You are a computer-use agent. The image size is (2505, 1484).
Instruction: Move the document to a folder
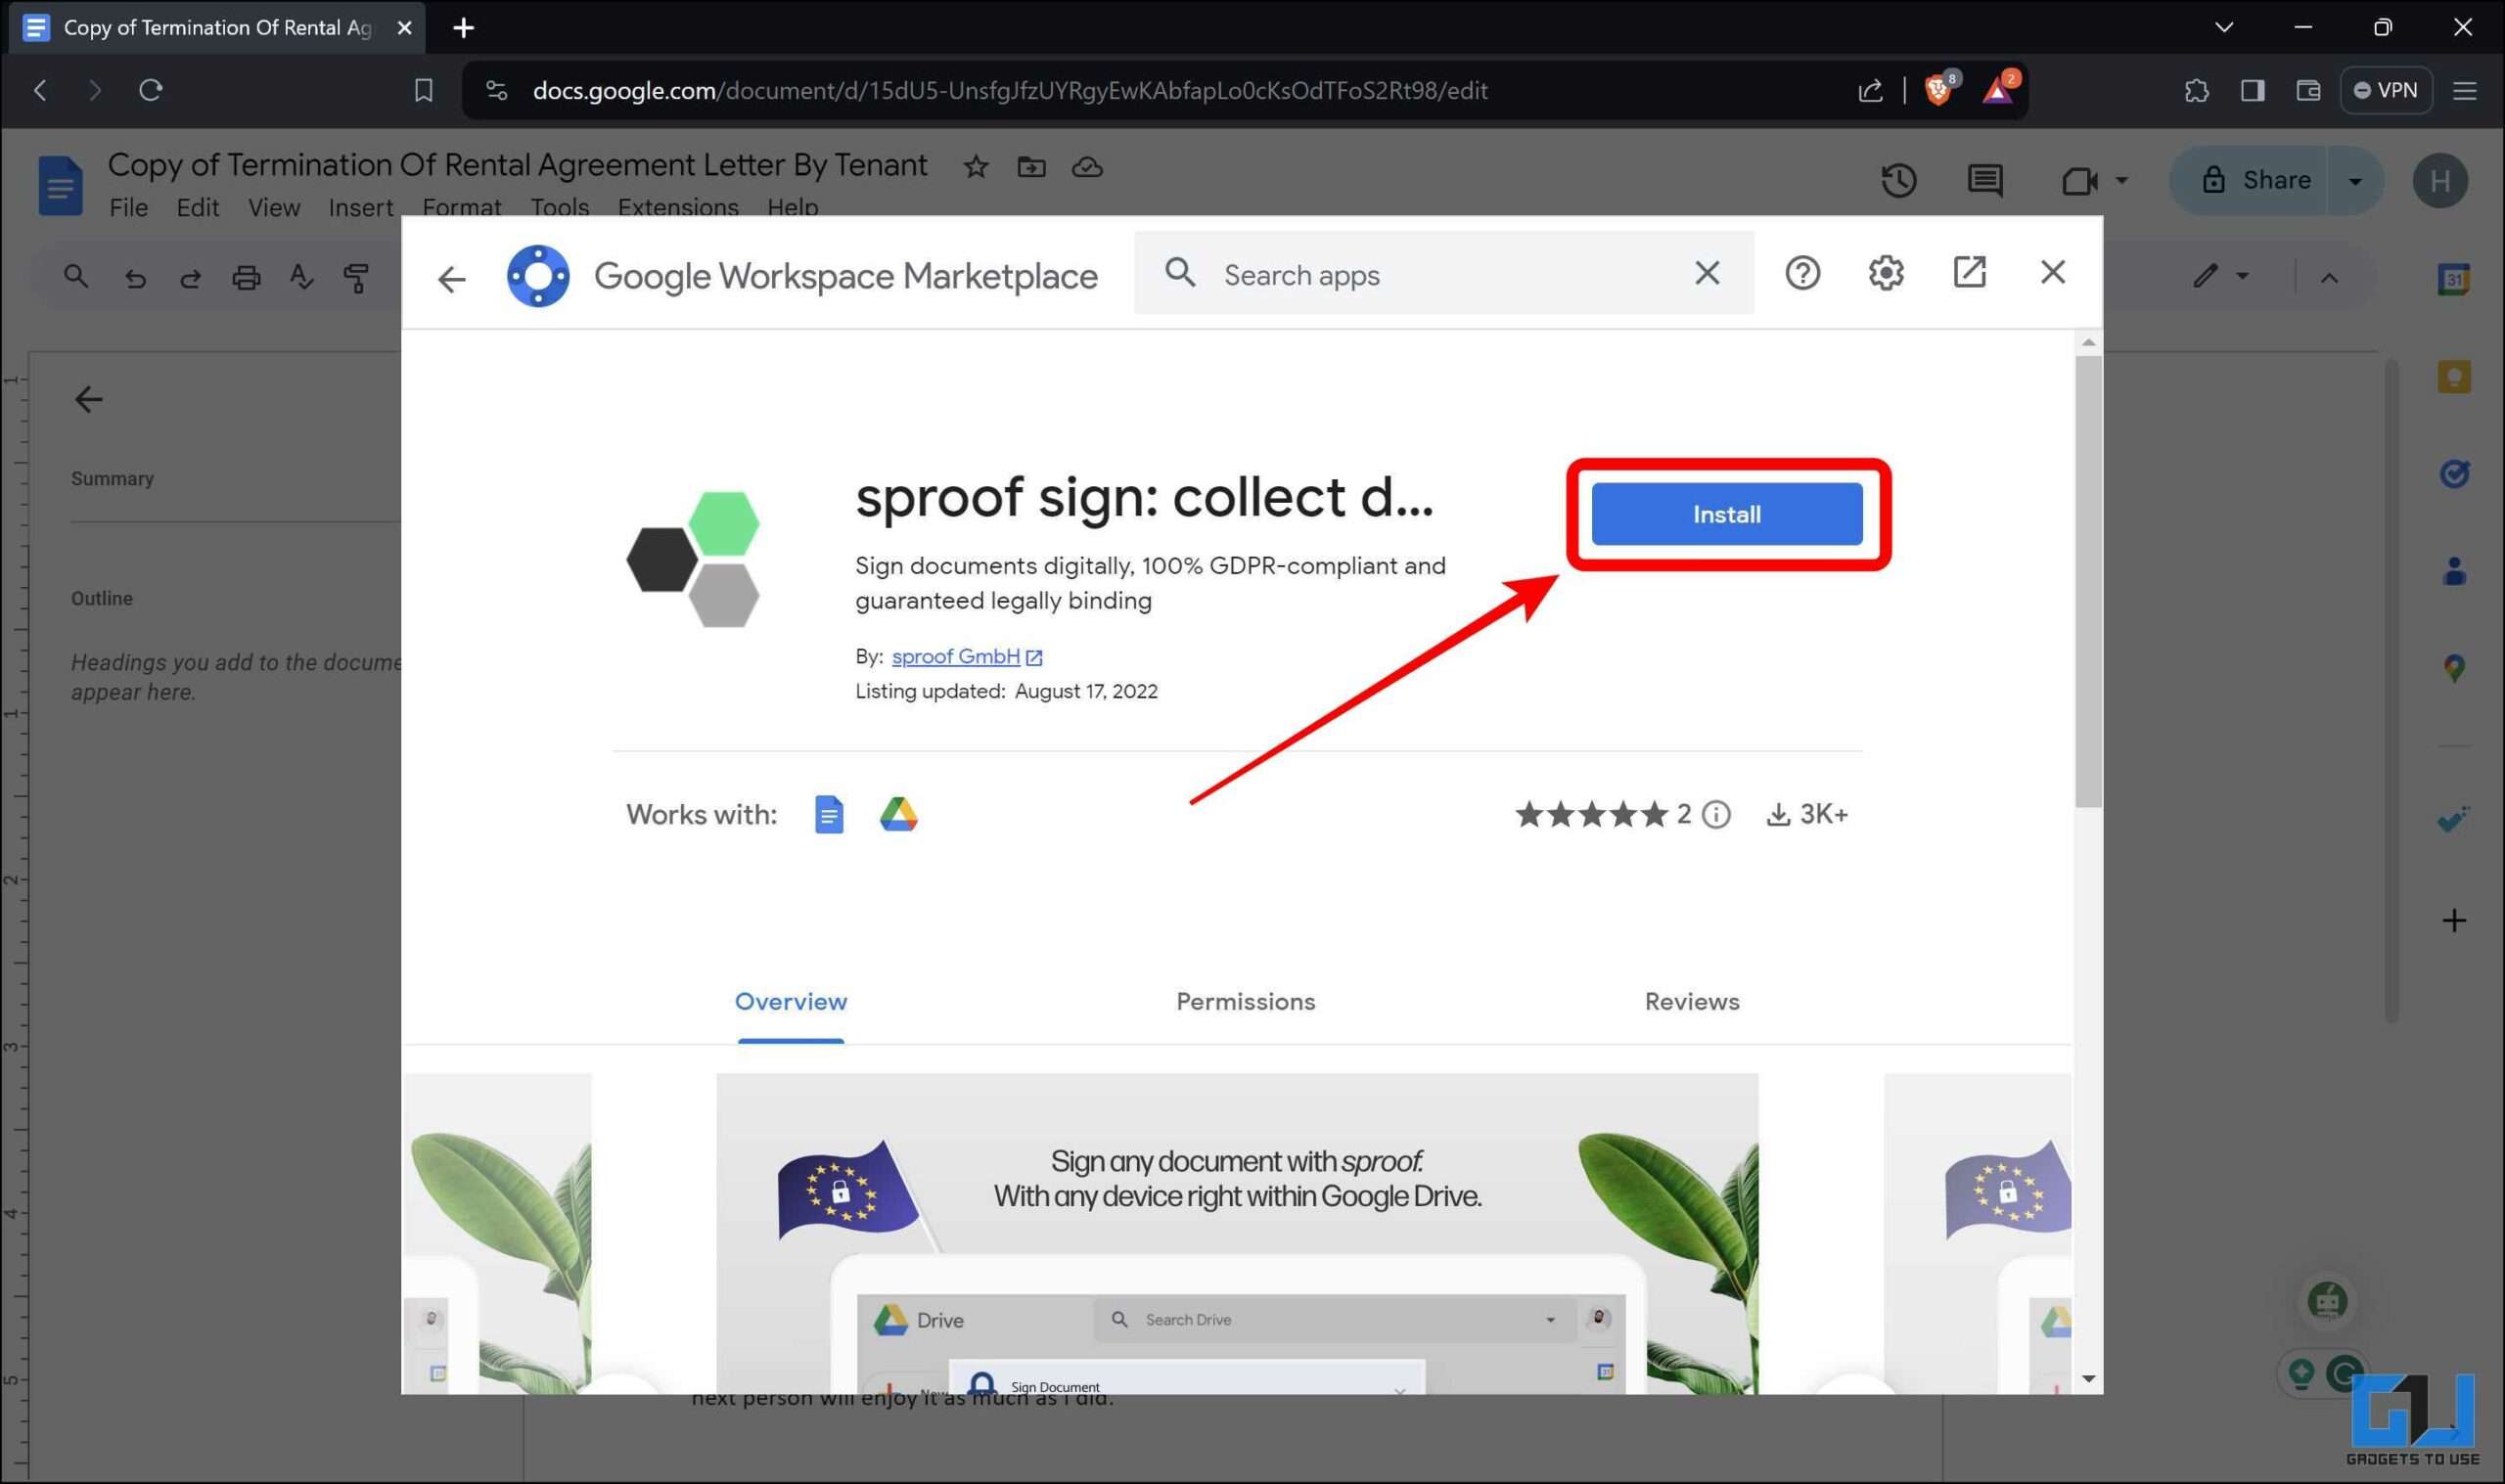coord(1031,167)
